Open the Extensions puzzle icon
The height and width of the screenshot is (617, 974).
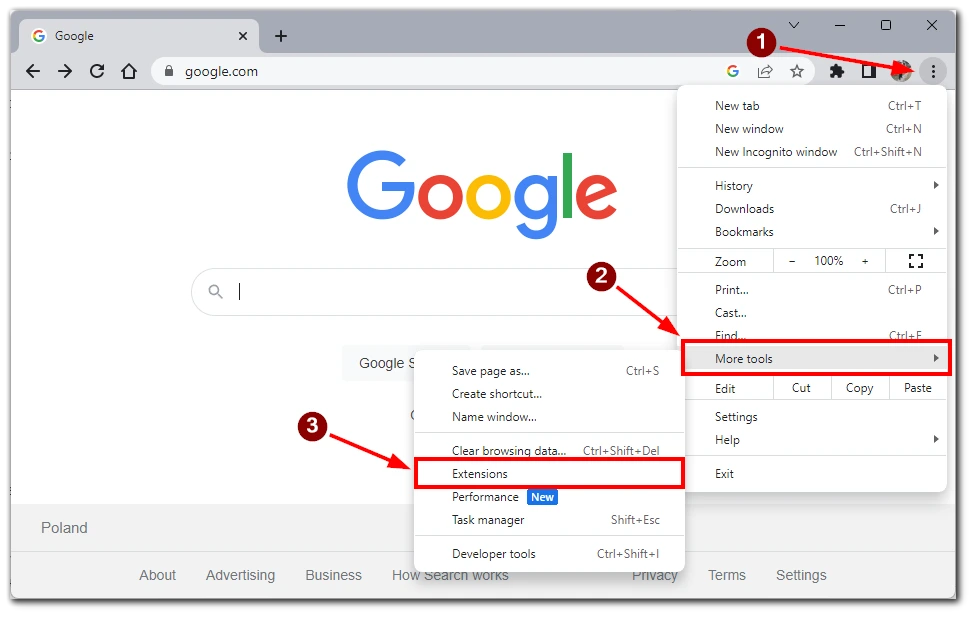click(x=837, y=71)
